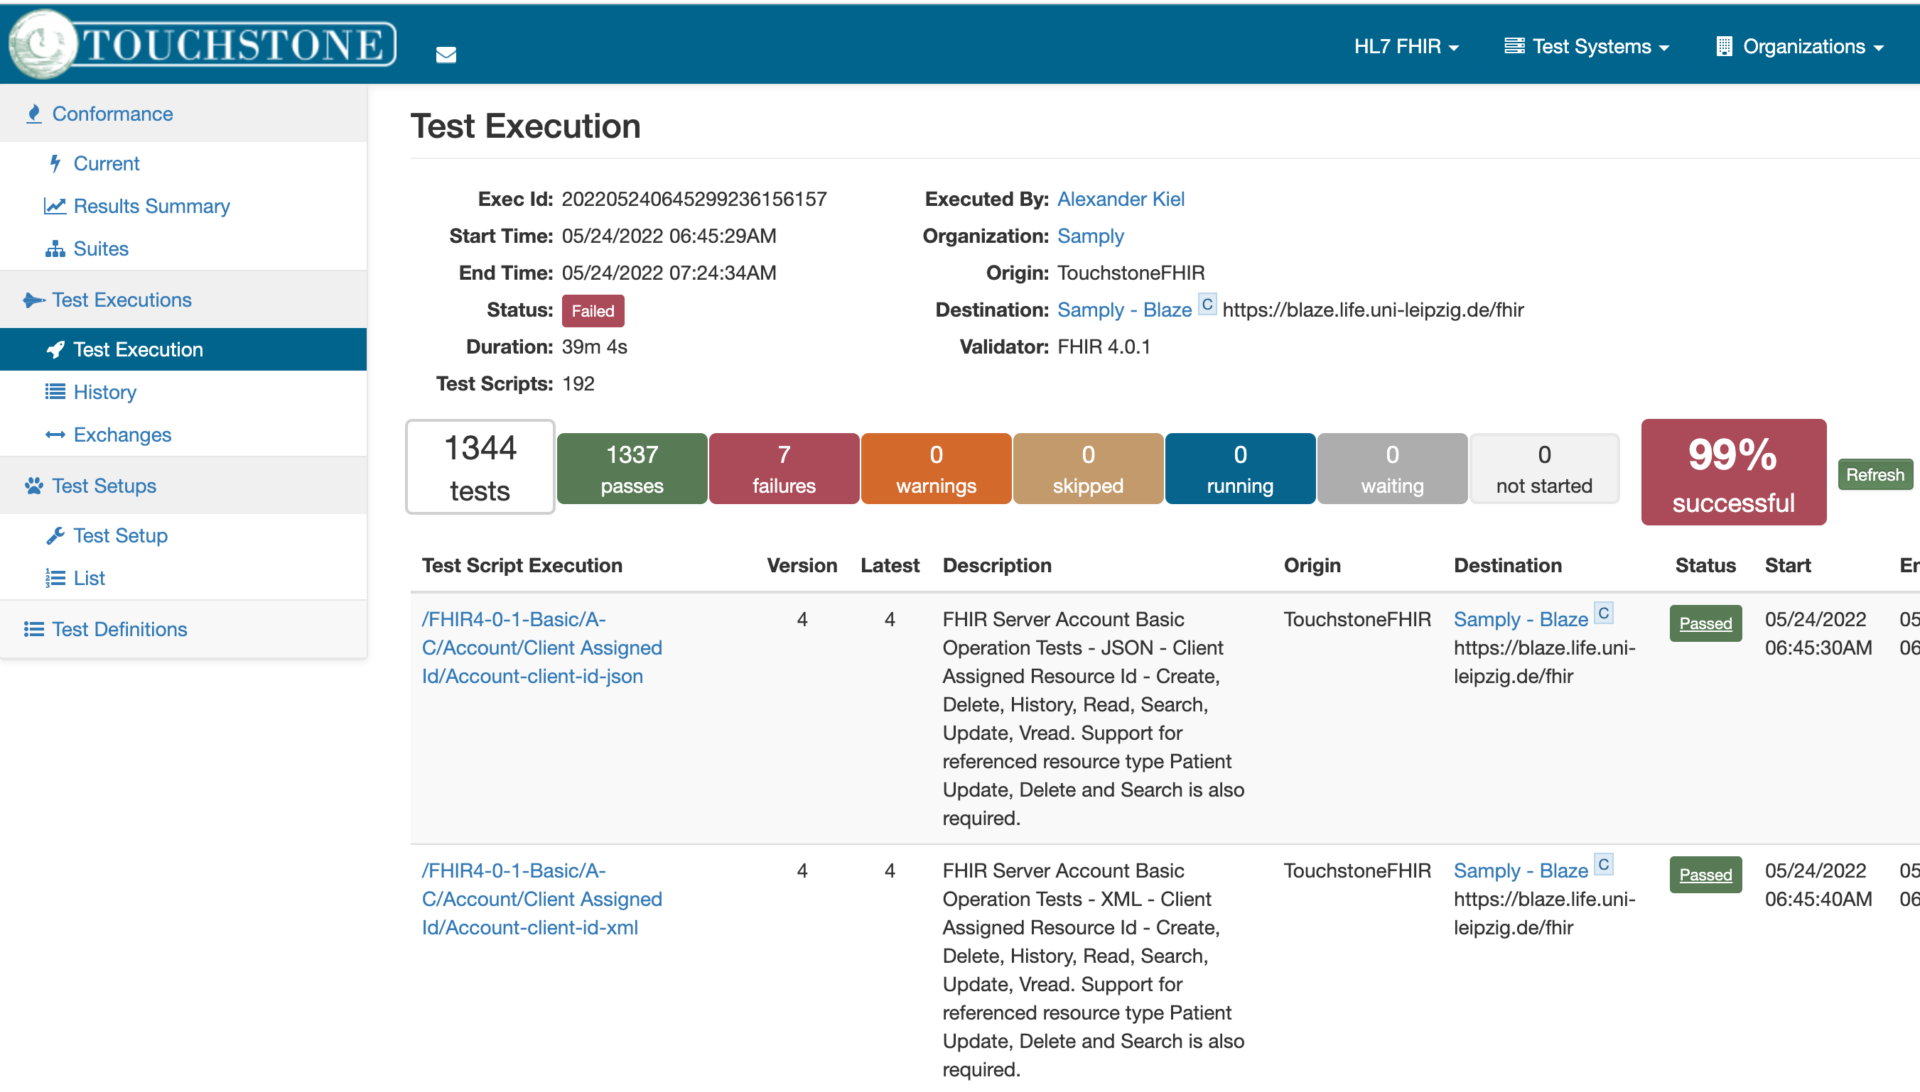Viewport: 1920px width, 1092px height.
Task: Click the History list icon
Action: tap(55, 392)
